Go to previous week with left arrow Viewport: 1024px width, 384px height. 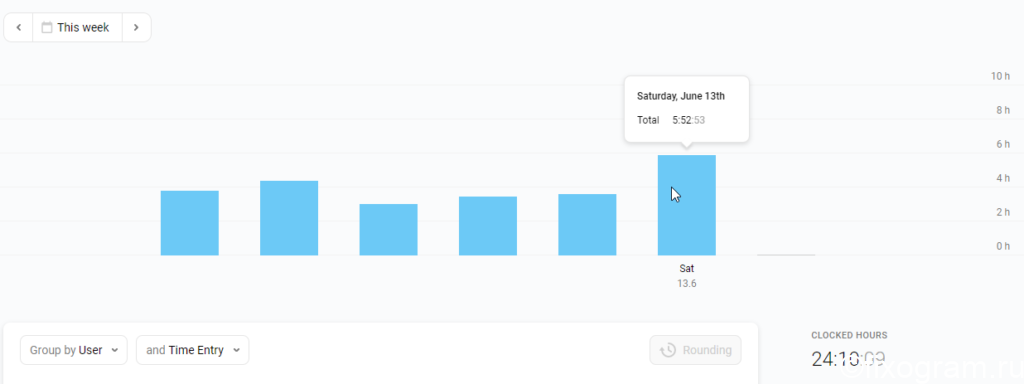click(18, 27)
